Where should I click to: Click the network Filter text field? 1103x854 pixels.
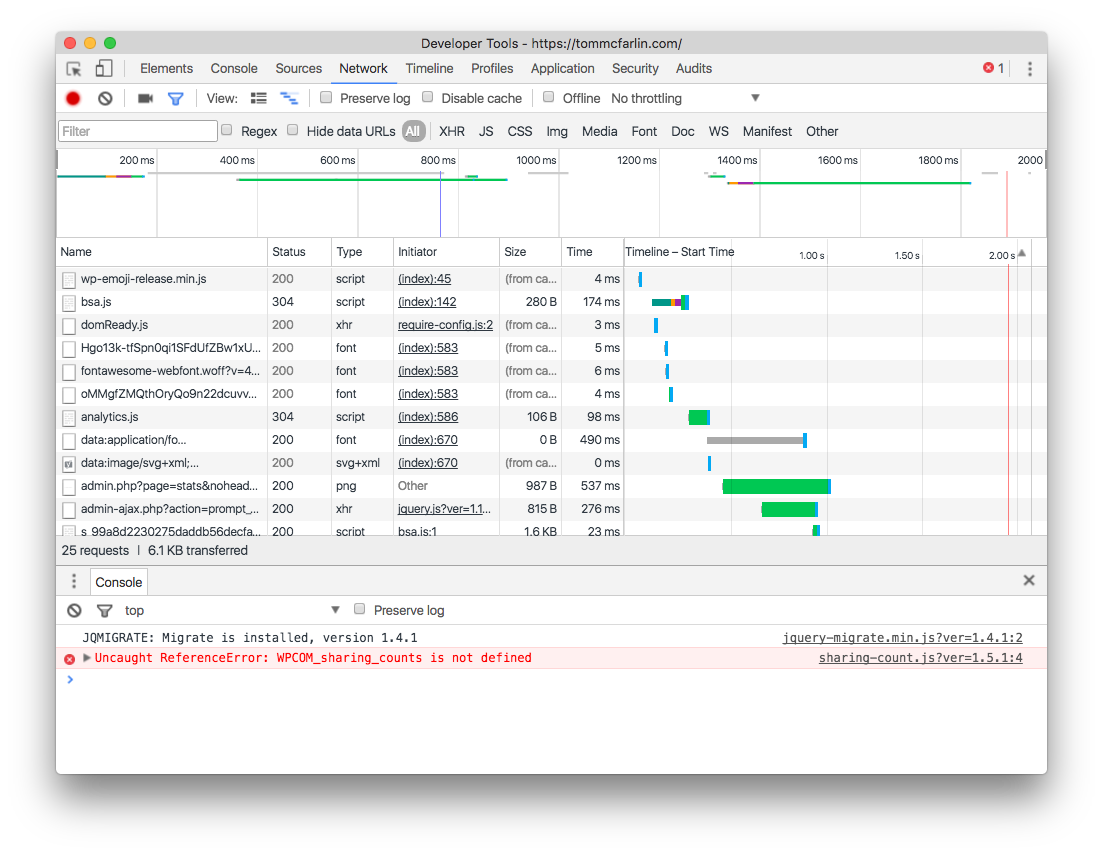tap(138, 131)
